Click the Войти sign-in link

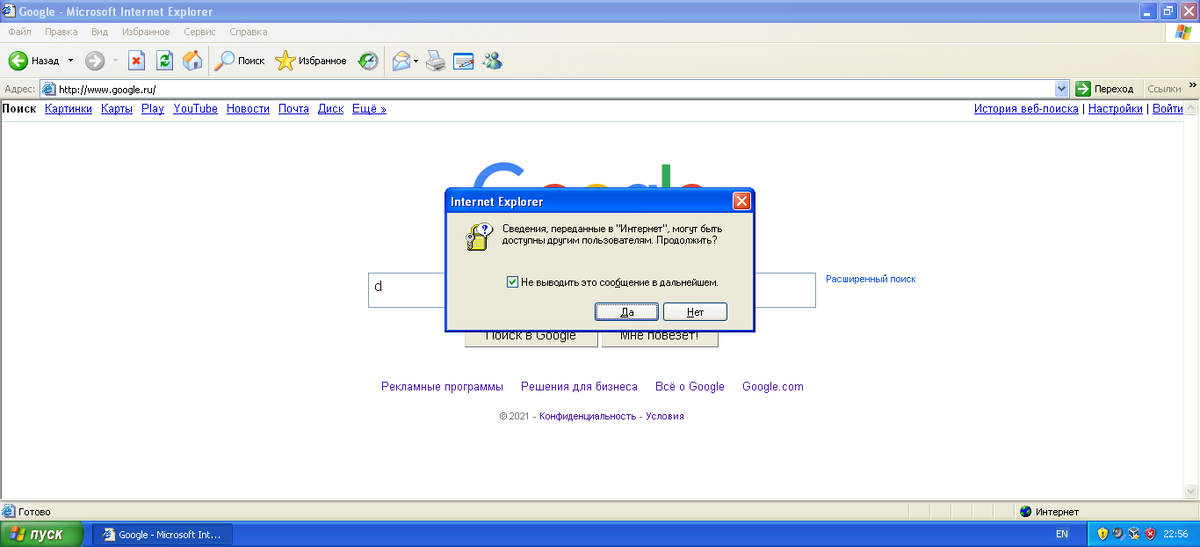click(x=1168, y=109)
